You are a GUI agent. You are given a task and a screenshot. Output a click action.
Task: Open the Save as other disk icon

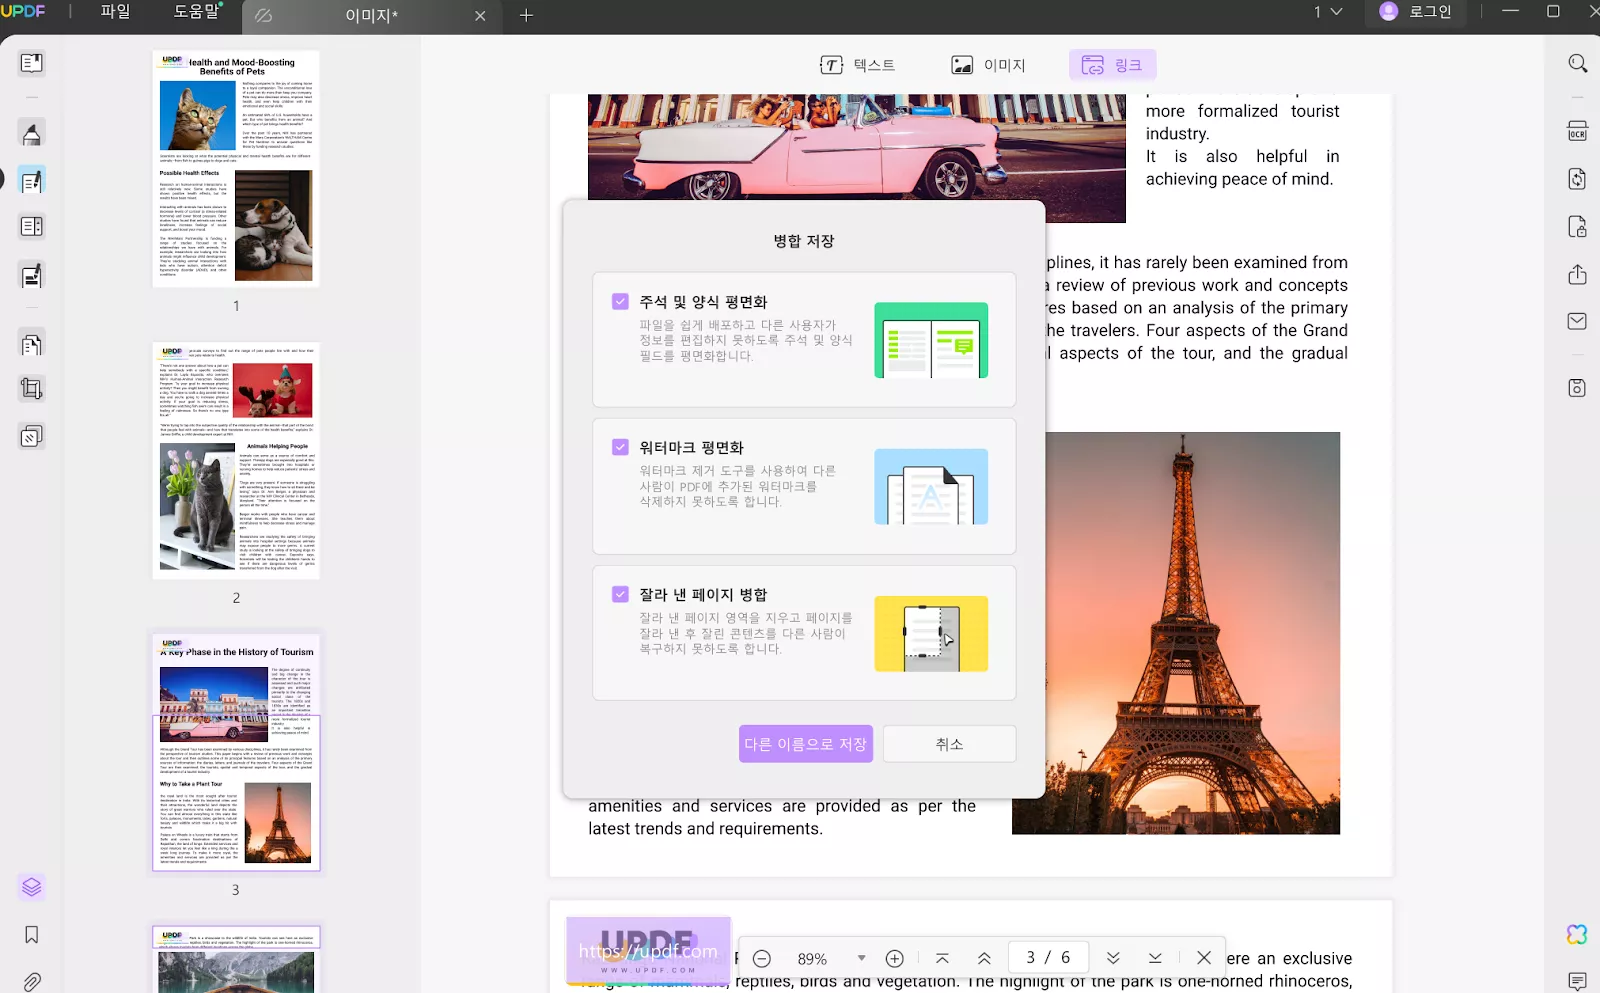pos(1577,388)
